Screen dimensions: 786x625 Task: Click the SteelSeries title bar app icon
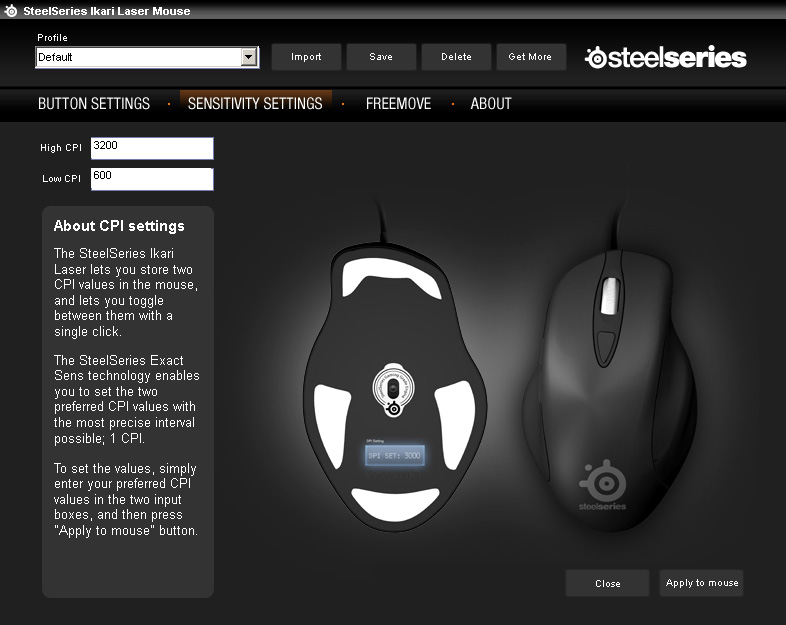point(10,11)
